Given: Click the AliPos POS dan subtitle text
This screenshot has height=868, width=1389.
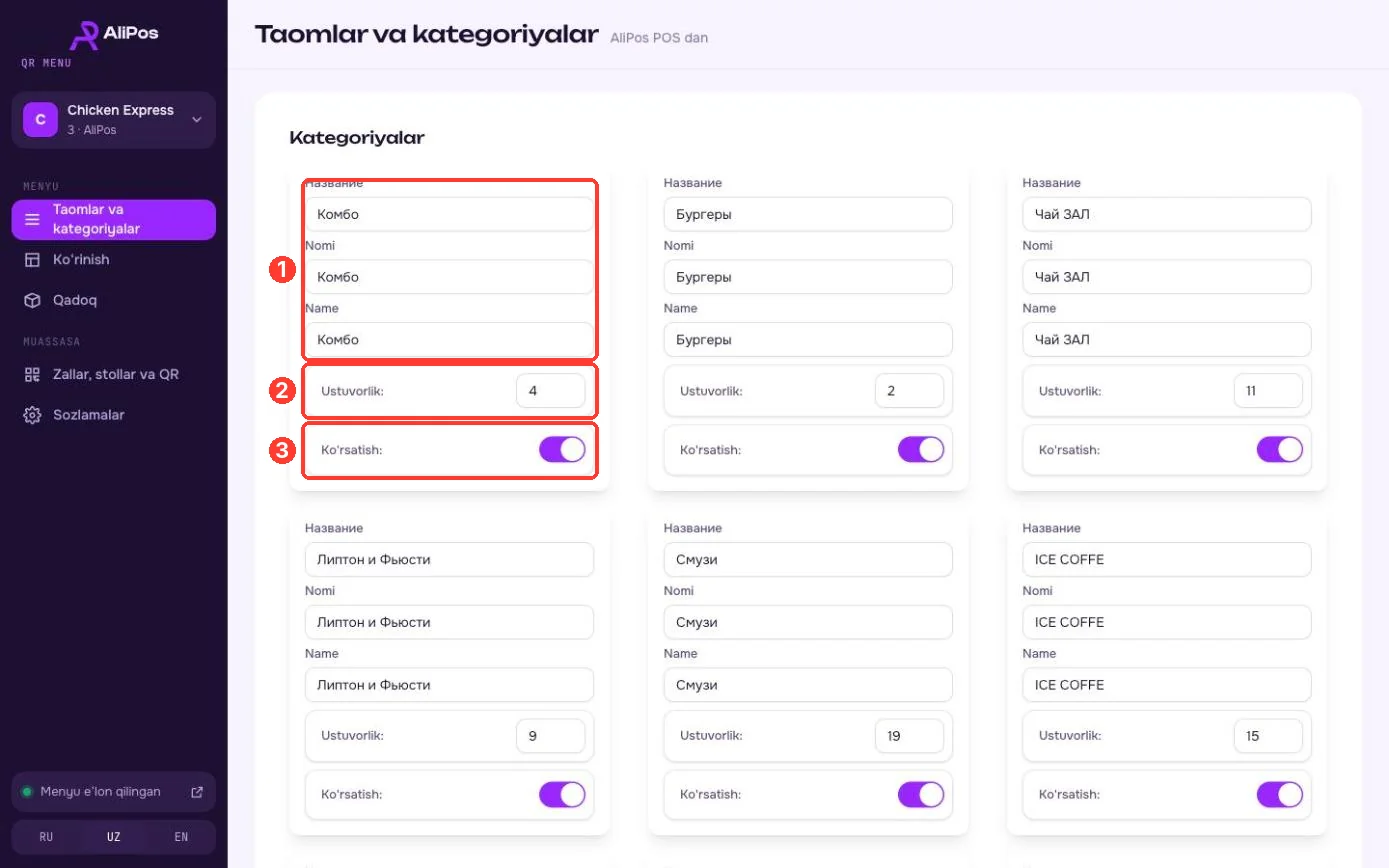Looking at the screenshot, I should click(x=659, y=38).
